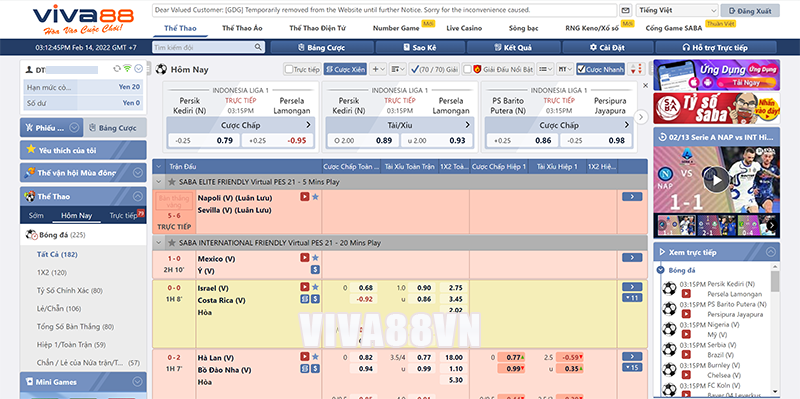Expand 11 more markets for Israel match
This screenshot has height=399, width=800.
click(632, 297)
